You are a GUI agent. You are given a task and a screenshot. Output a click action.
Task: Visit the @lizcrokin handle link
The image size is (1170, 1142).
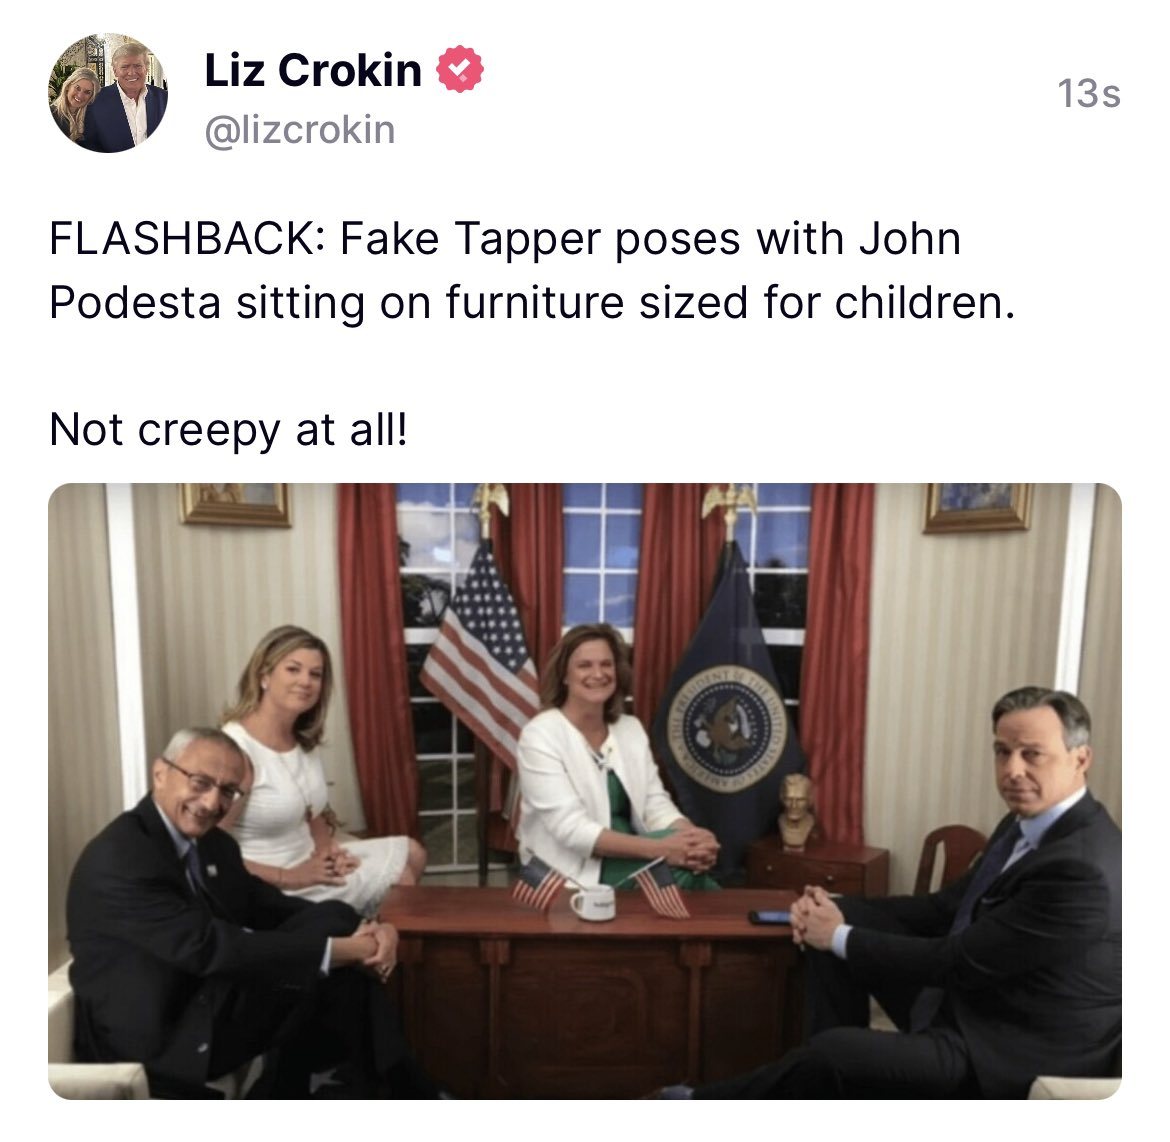[x=299, y=131]
